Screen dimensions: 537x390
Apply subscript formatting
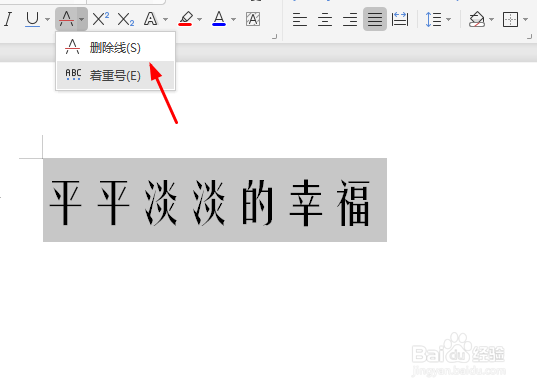(x=126, y=19)
